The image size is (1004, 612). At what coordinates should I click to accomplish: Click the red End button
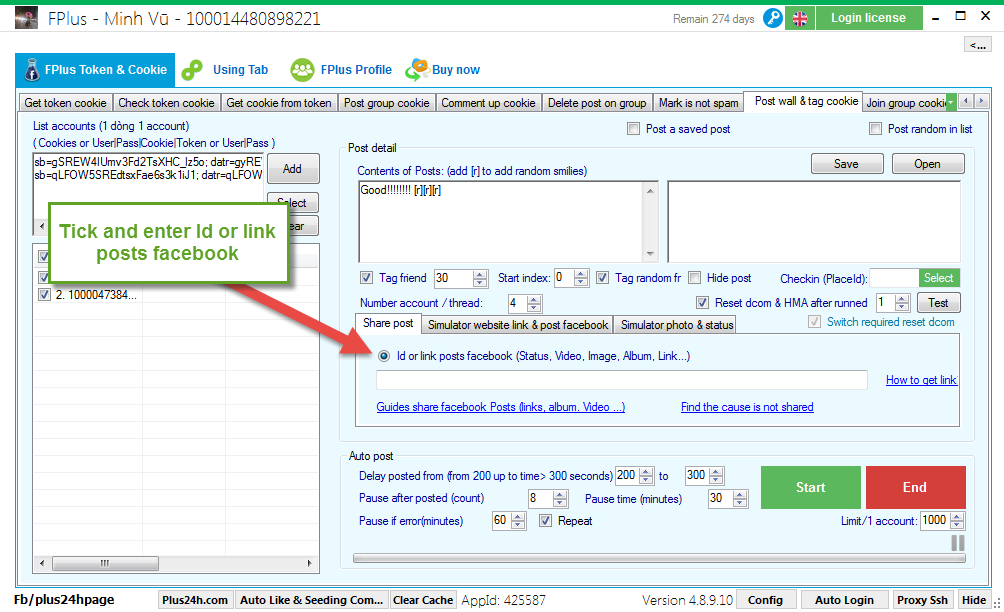[915, 487]
